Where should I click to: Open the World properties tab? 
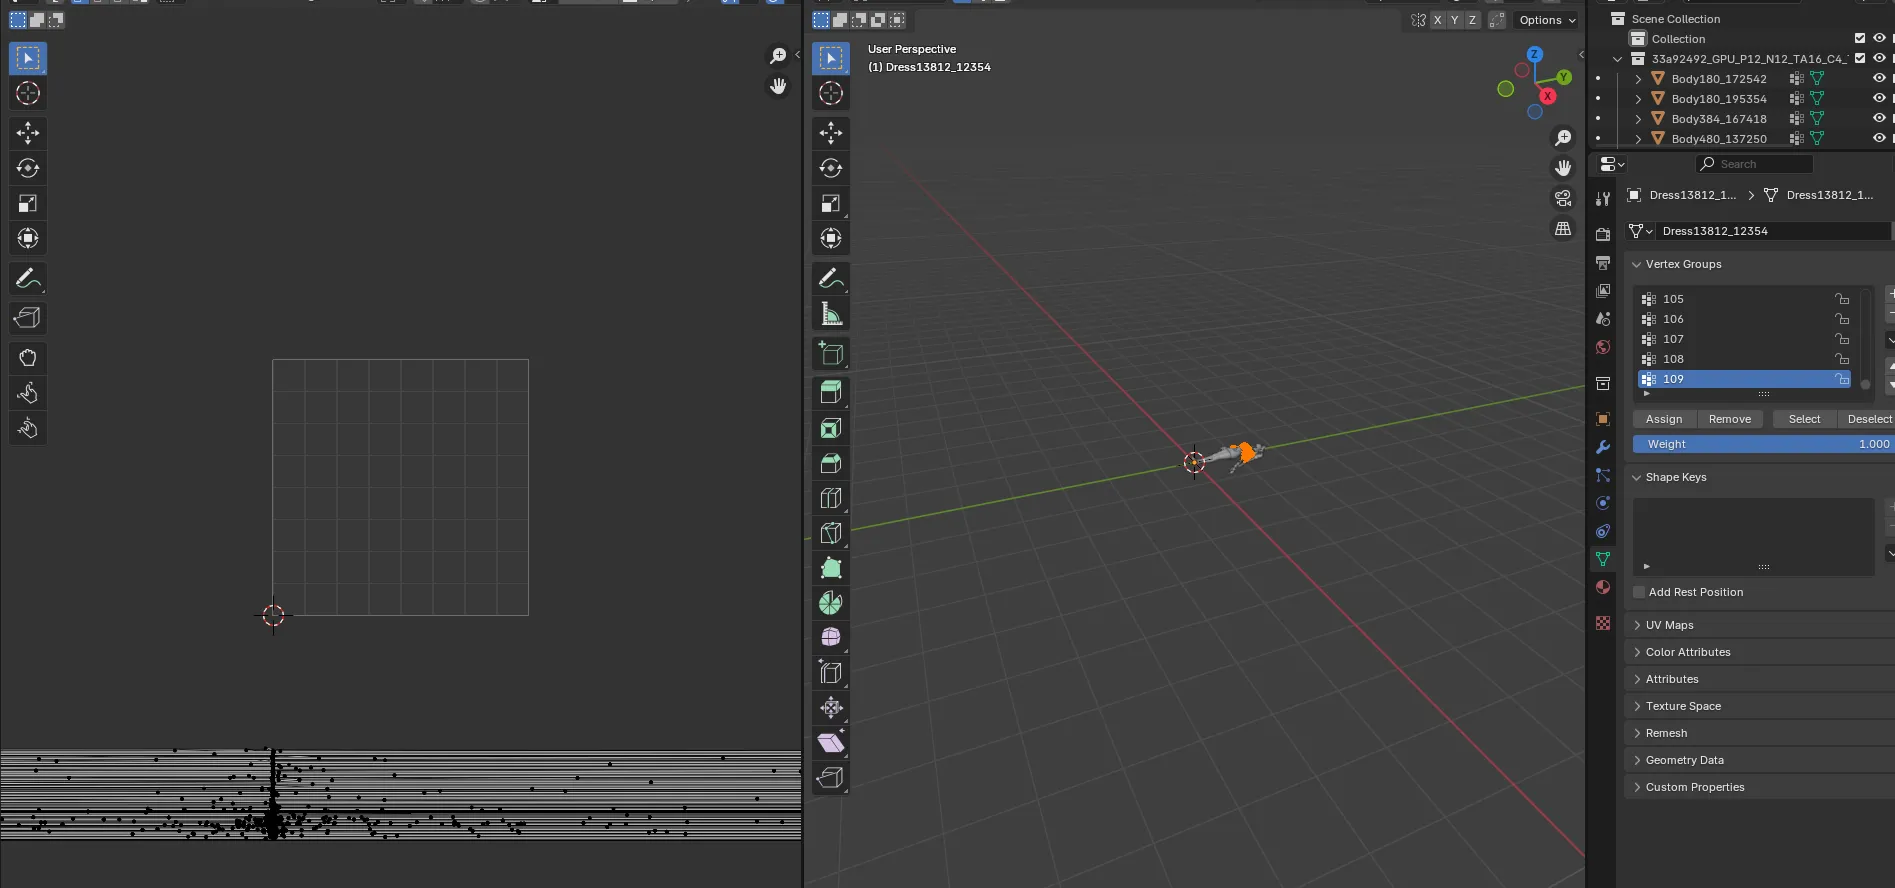(1603, 347)
